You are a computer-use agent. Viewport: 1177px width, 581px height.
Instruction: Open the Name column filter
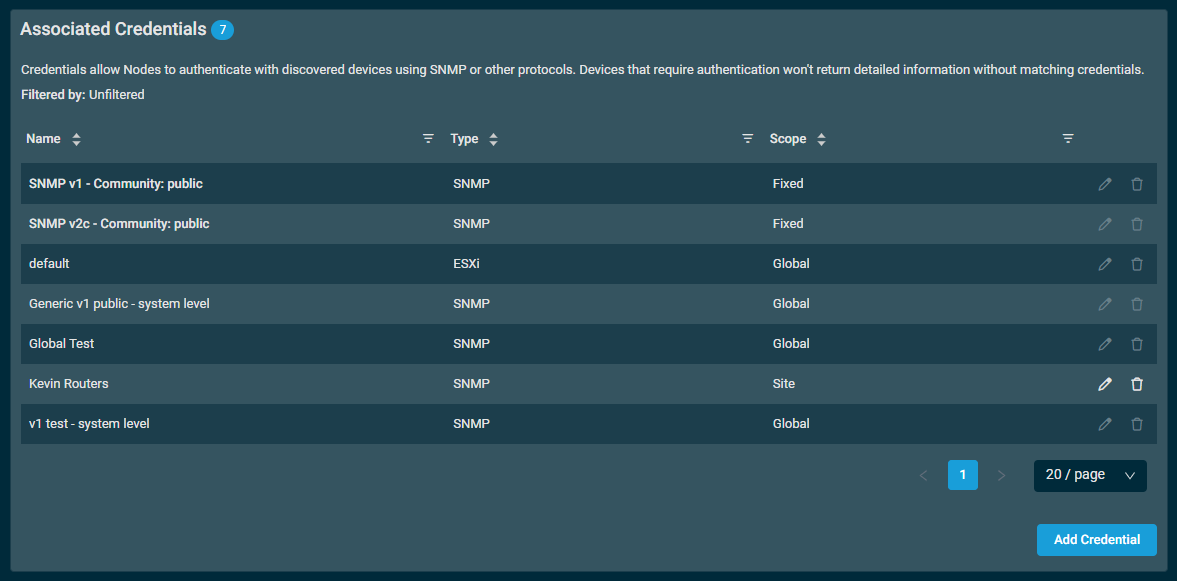[x=428, y=138]
